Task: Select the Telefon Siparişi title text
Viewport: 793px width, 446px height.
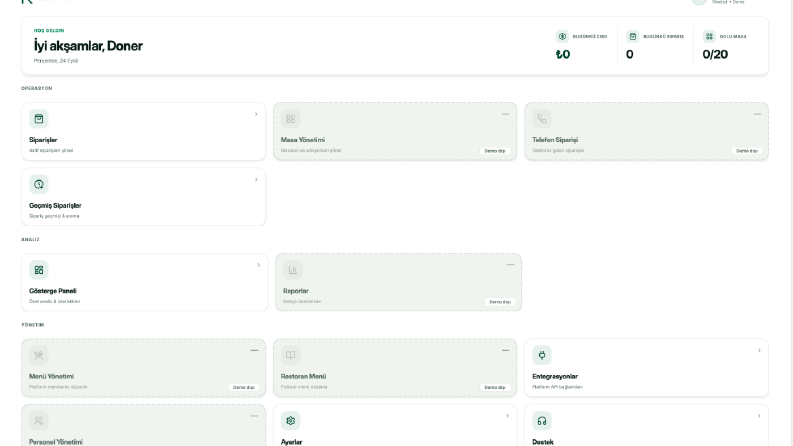Action: (x=555, y=140)
